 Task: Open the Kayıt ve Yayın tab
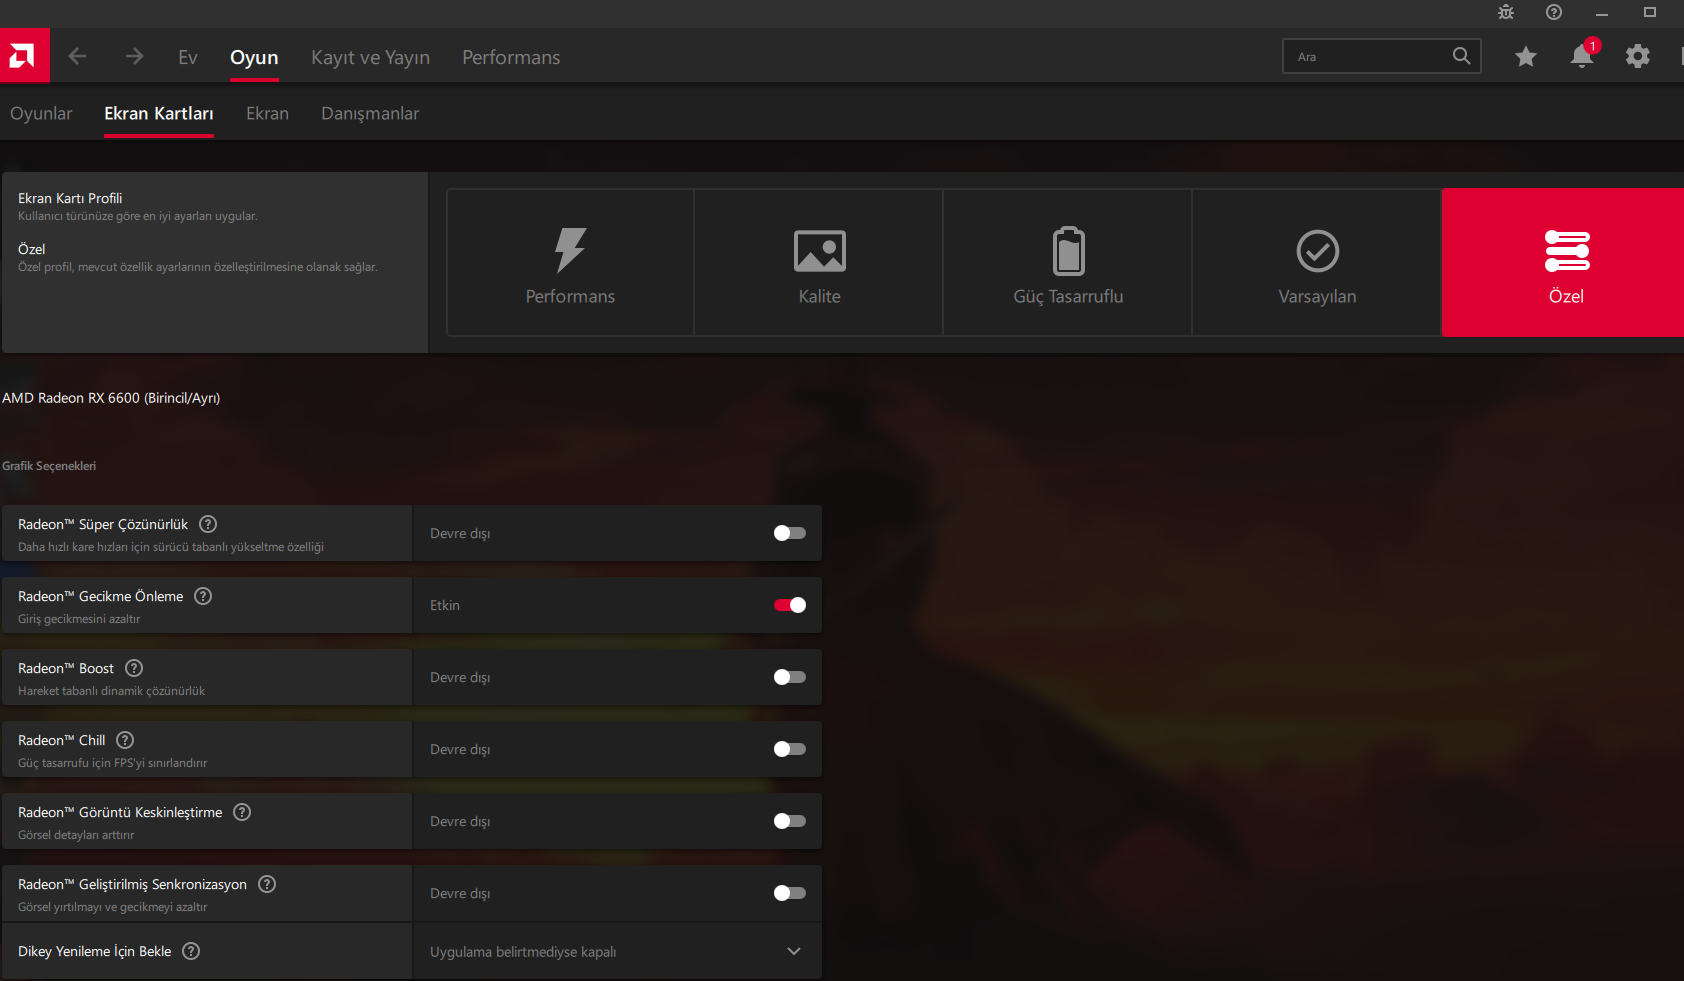[x=370, y=57]
